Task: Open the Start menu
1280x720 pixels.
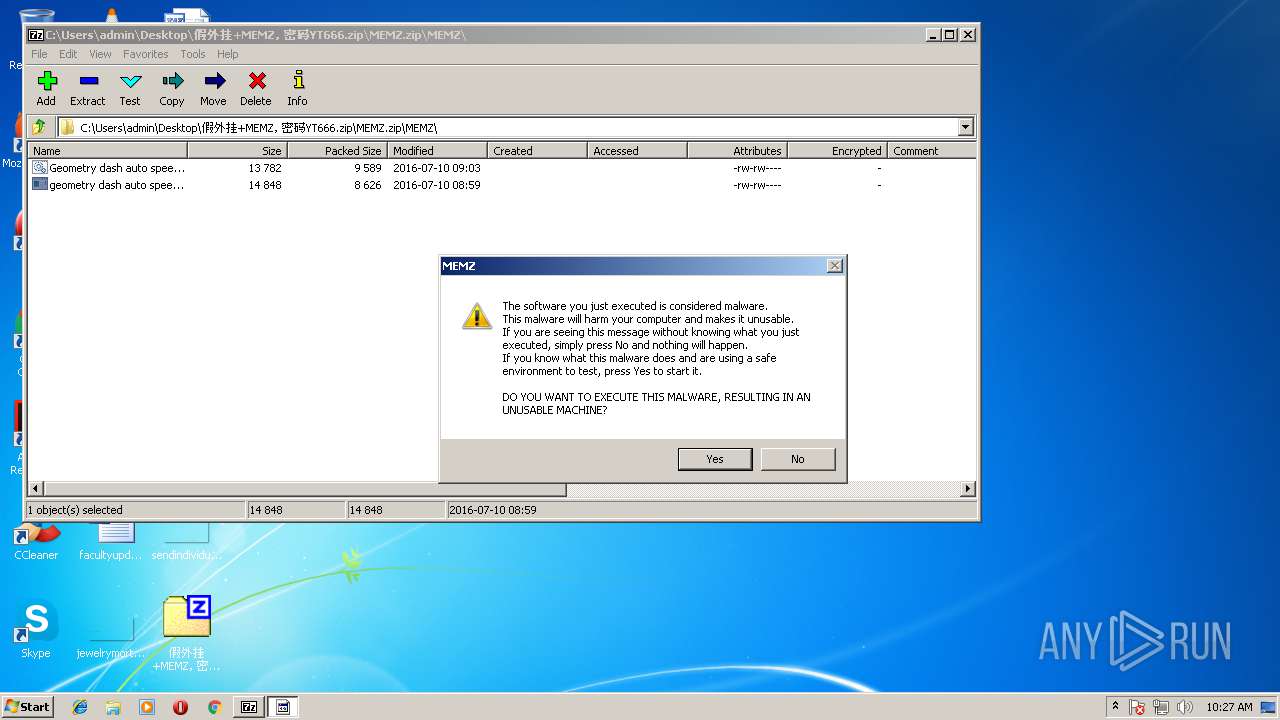Action: click(x=28, y=707)
